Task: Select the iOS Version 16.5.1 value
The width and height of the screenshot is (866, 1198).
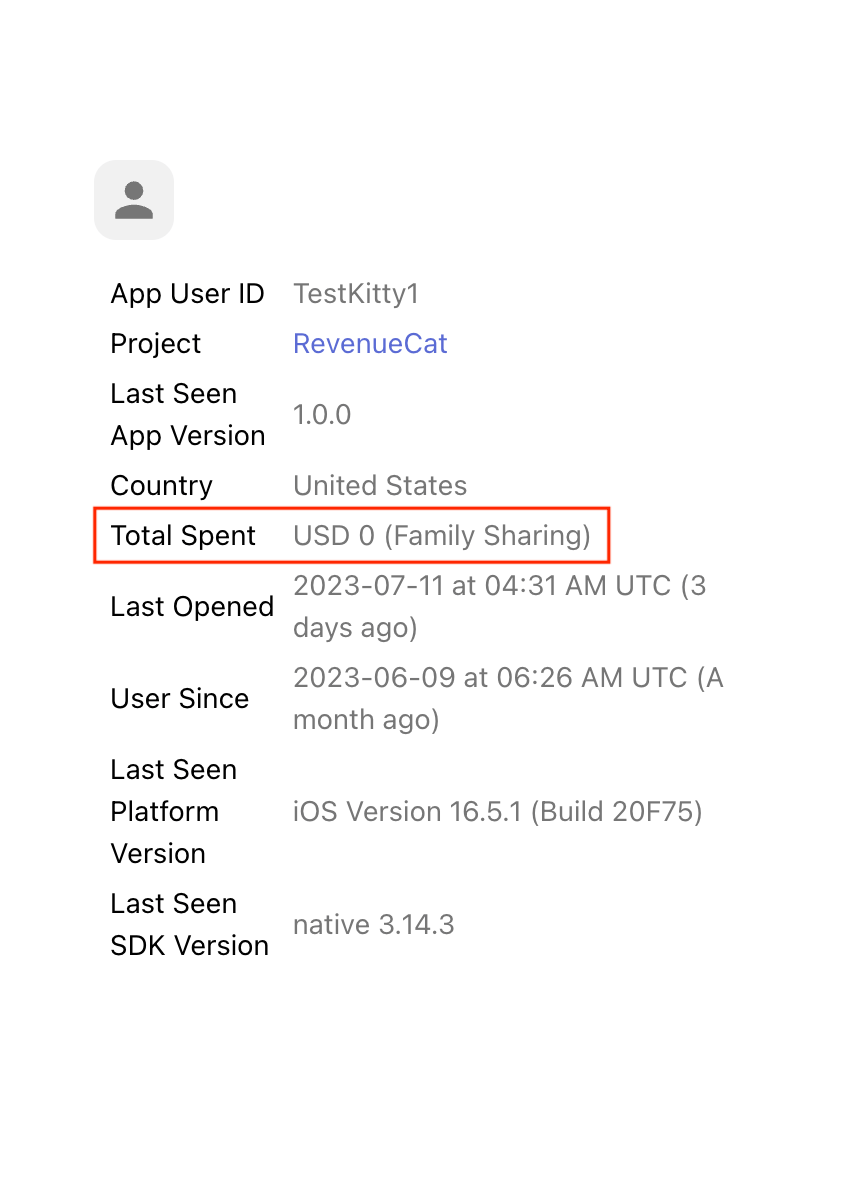Action: point(498,811)
